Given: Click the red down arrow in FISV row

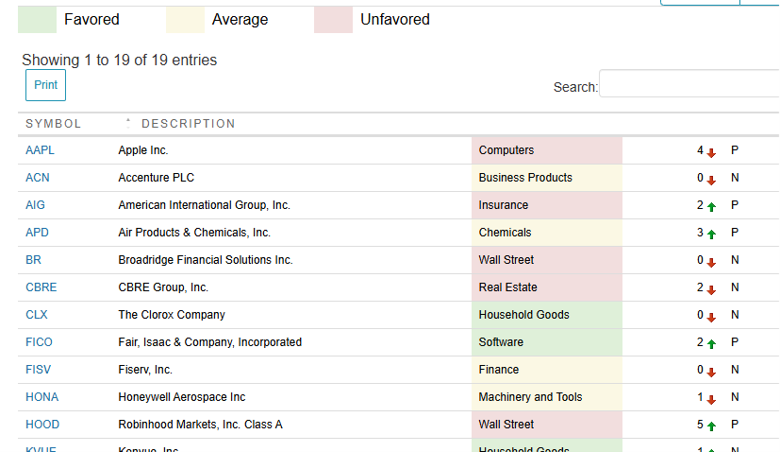Looking at the screenshot, I should [x=711, y=372].
